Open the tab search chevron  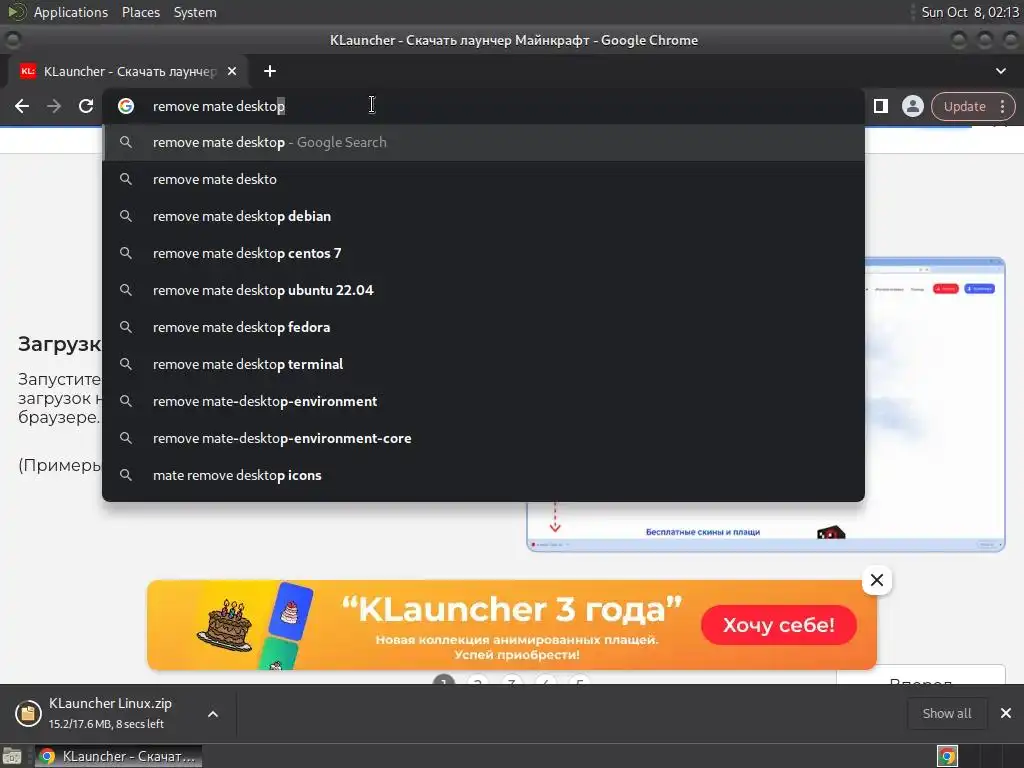pos(1000,71)
